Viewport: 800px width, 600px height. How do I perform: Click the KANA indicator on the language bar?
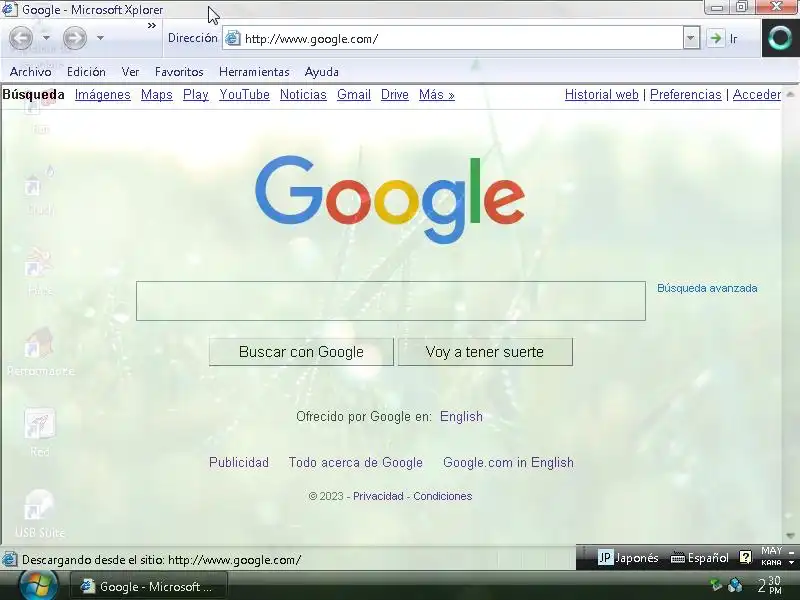pyautogui.click(x=771, y=562)
